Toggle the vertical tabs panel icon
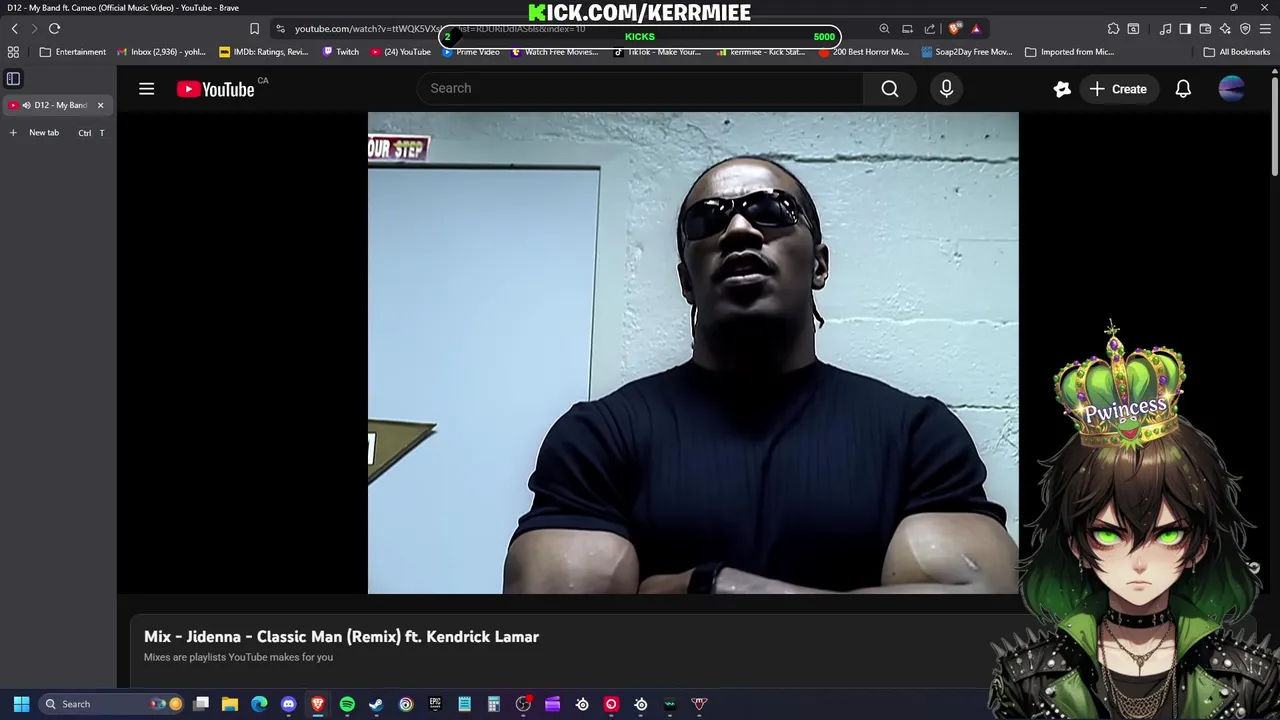The width and height of the screenshot is (1280, 720). (x=14, y=78)
